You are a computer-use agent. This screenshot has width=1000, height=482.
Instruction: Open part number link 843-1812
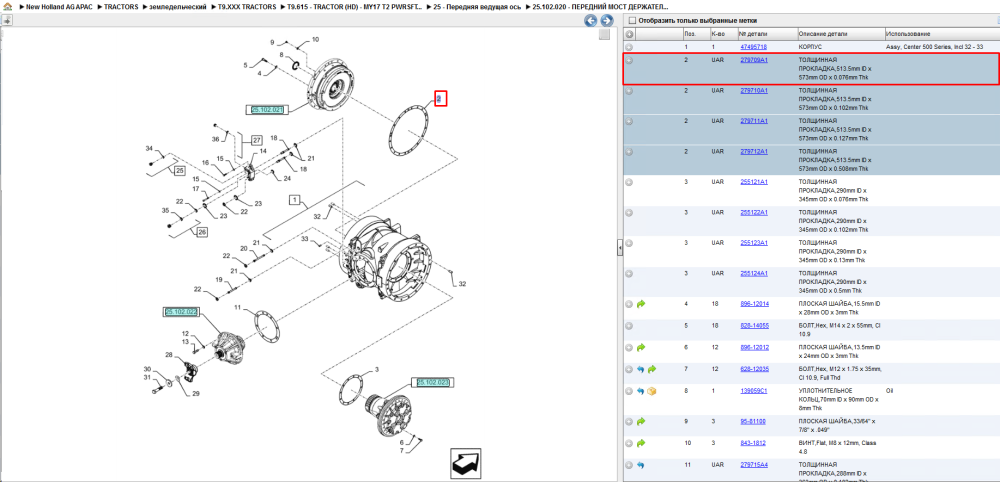coord(753,443)
